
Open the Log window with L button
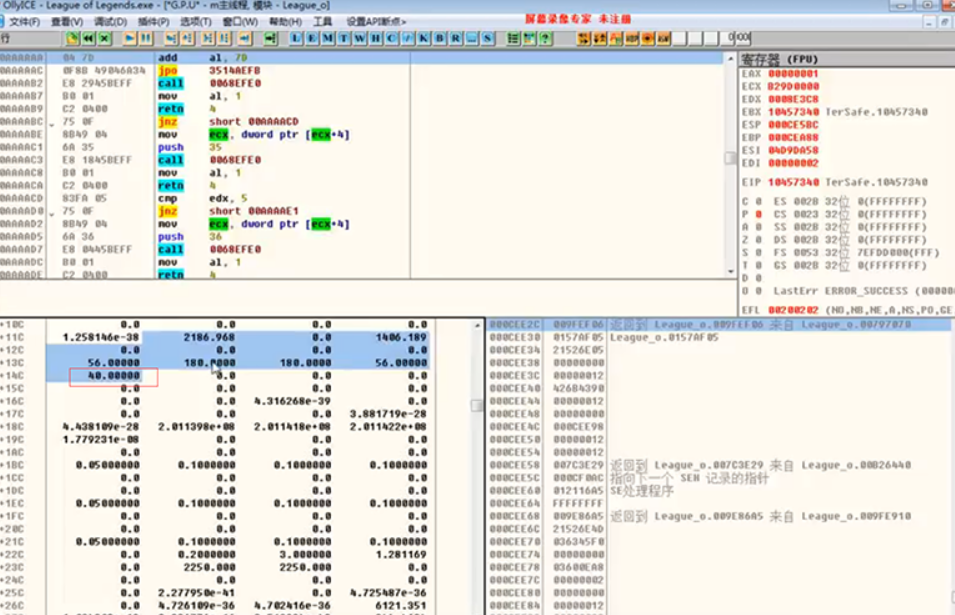(x=297, y=38)
